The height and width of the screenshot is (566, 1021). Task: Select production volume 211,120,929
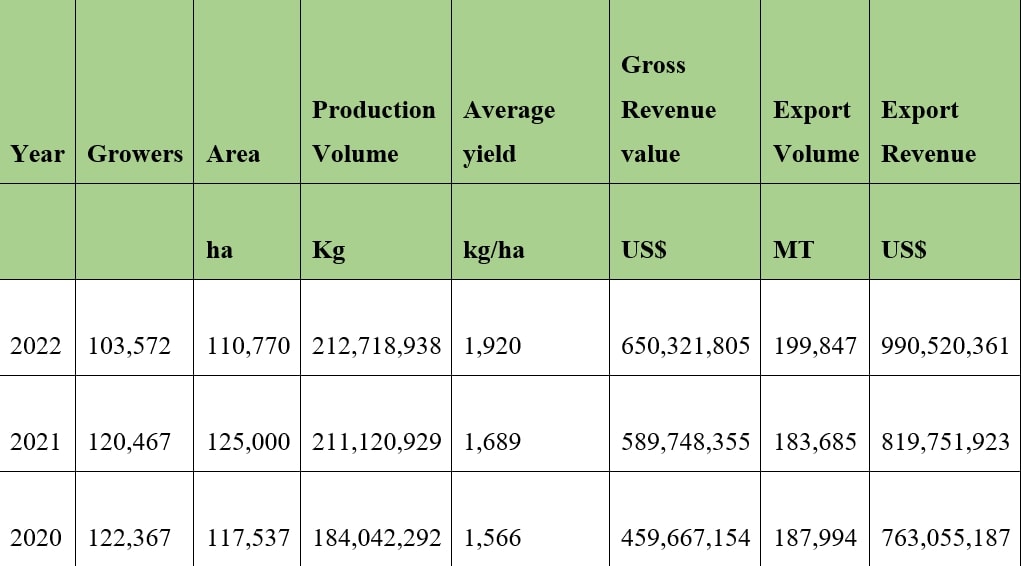click(376, 442)
